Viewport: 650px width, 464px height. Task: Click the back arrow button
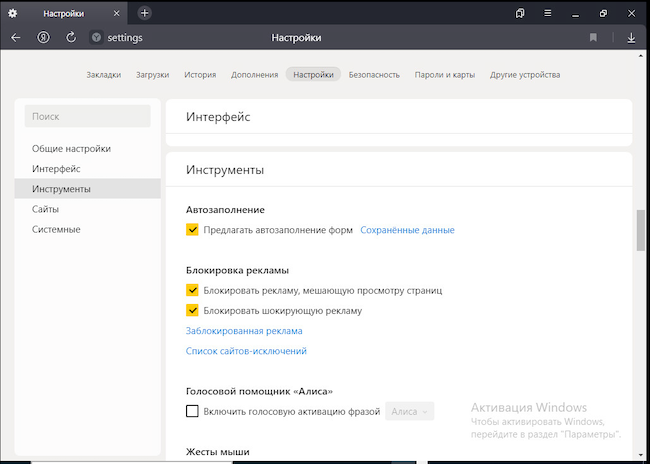click(x=16, y=38)
